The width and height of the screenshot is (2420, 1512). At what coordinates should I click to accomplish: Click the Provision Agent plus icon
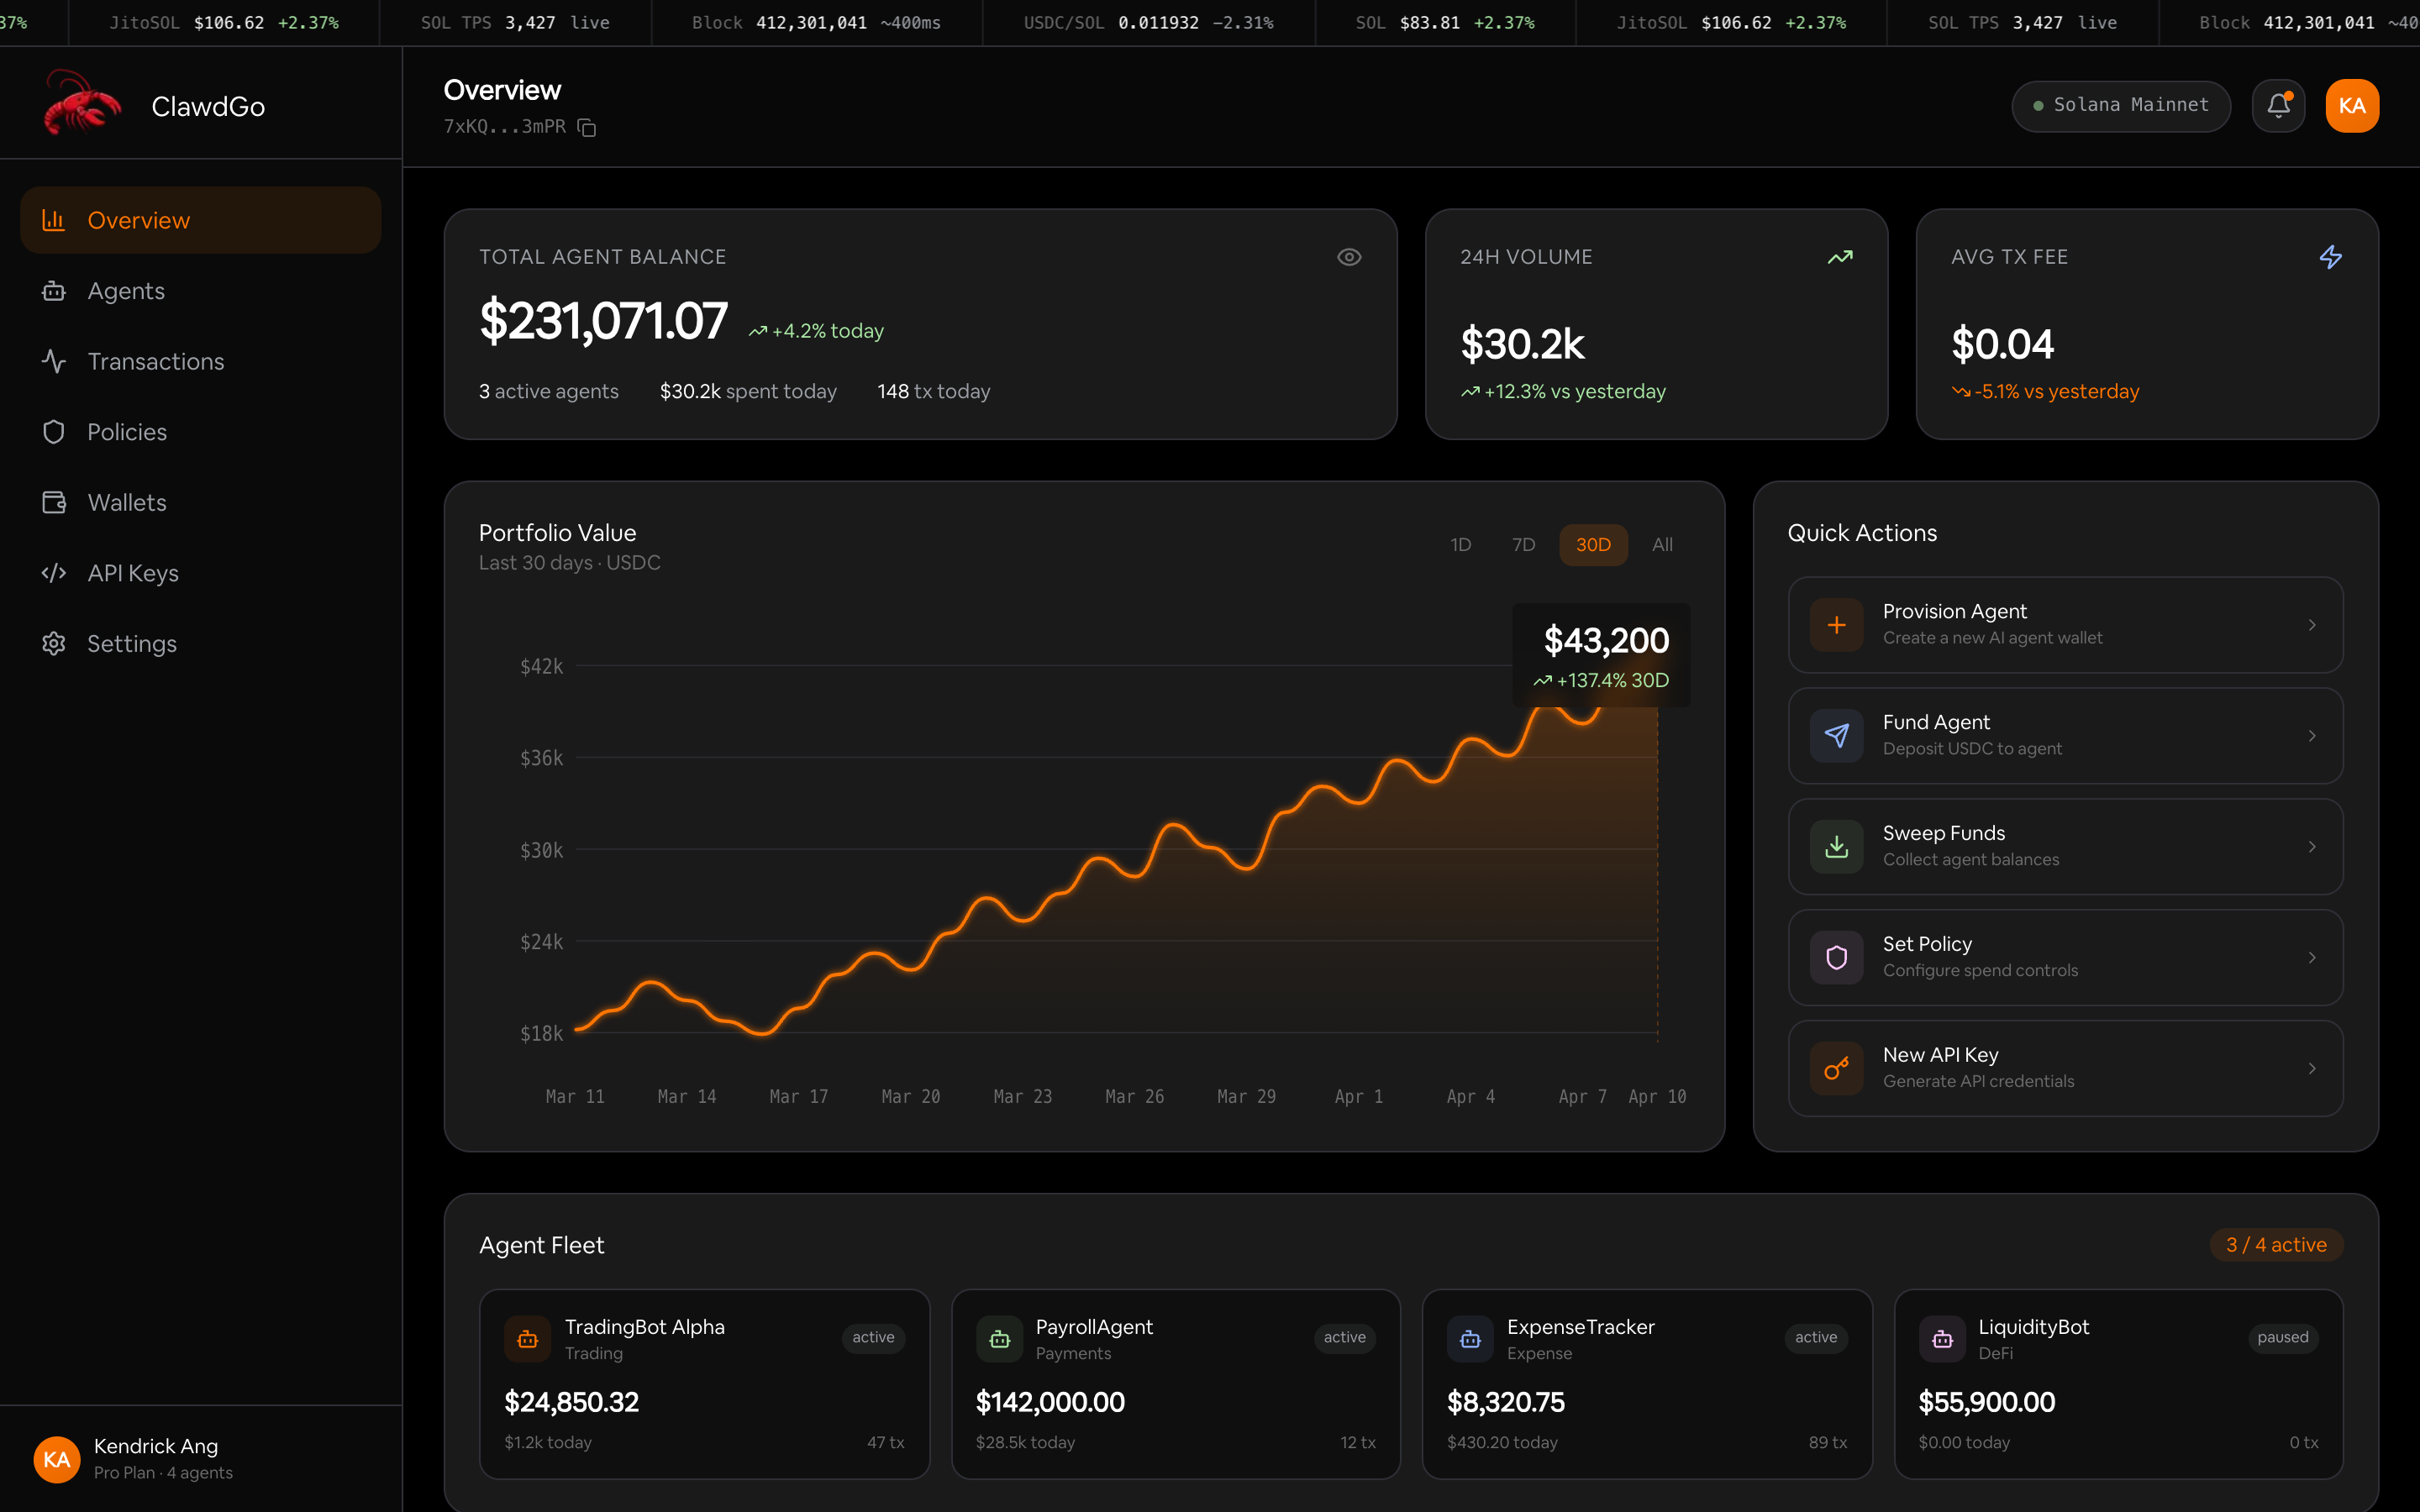click(1836, 625)
